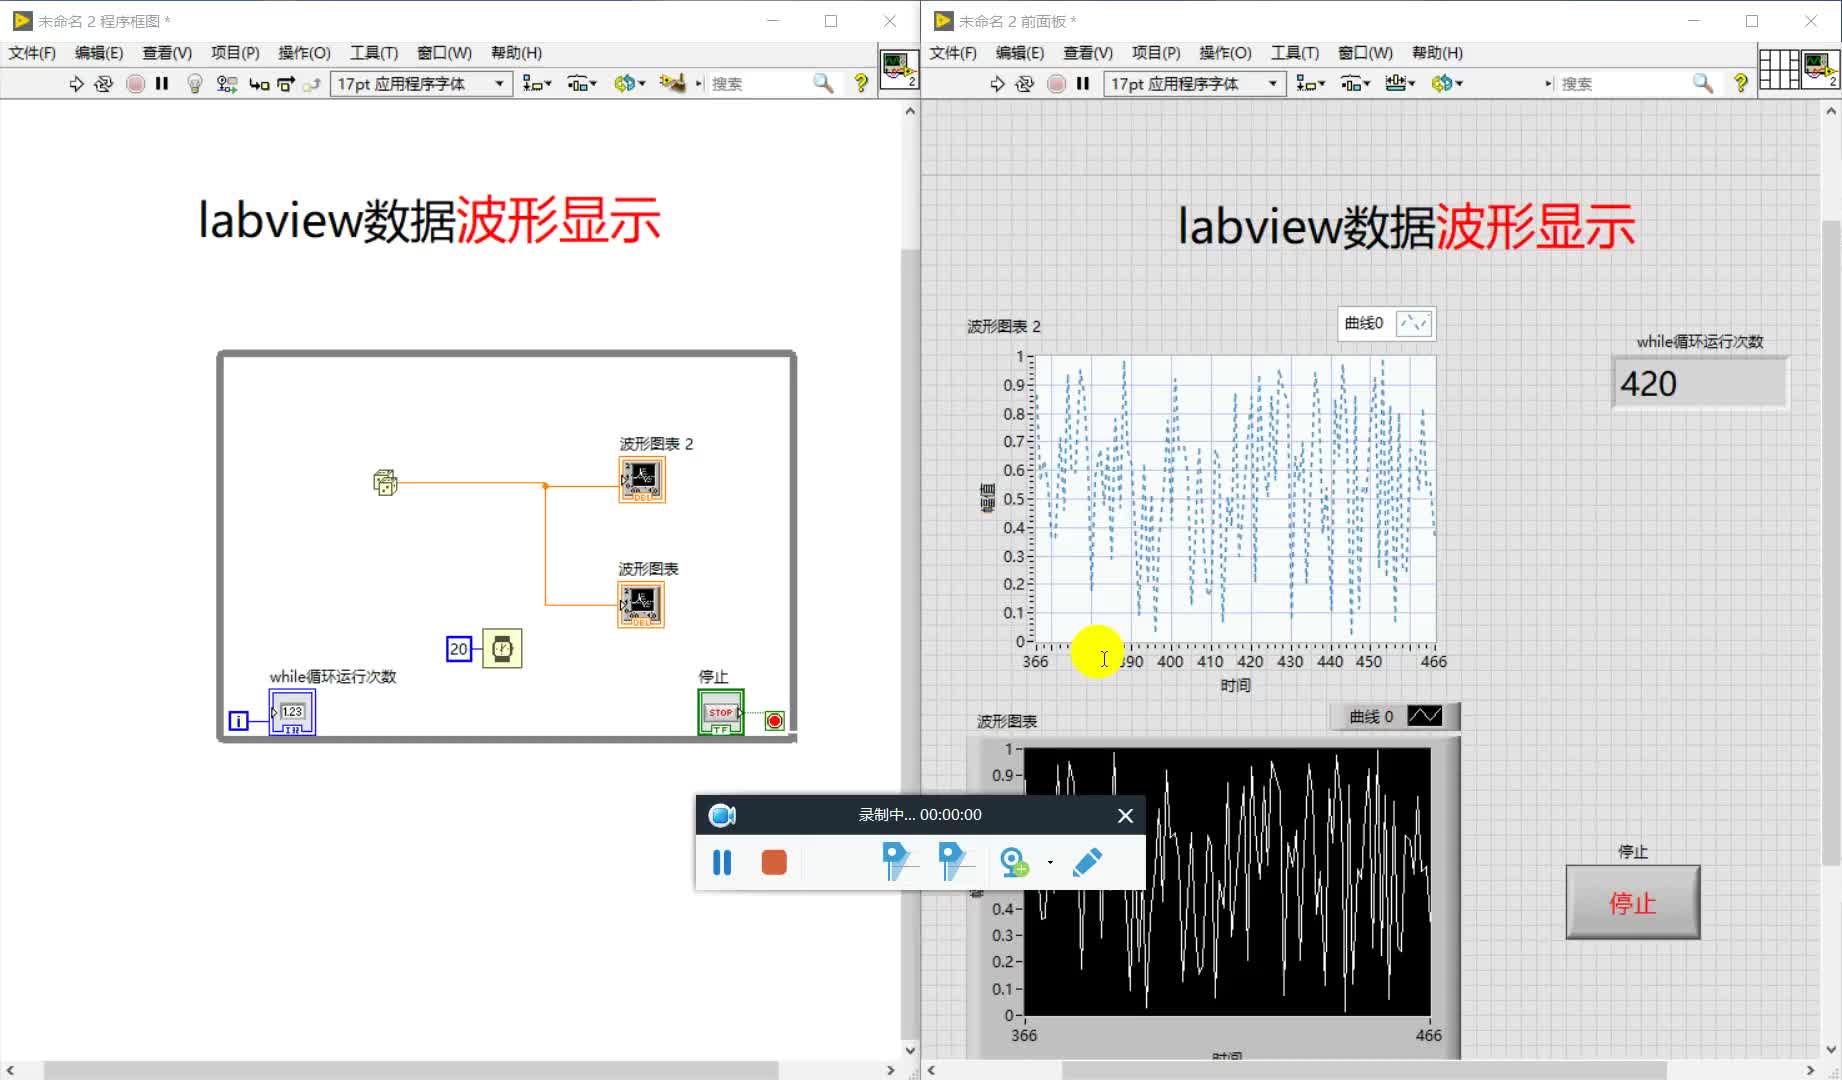Screen dimensions: 1842x1080
Task: Click Step Out debugging icon
Action: click(x=312, y=84)
